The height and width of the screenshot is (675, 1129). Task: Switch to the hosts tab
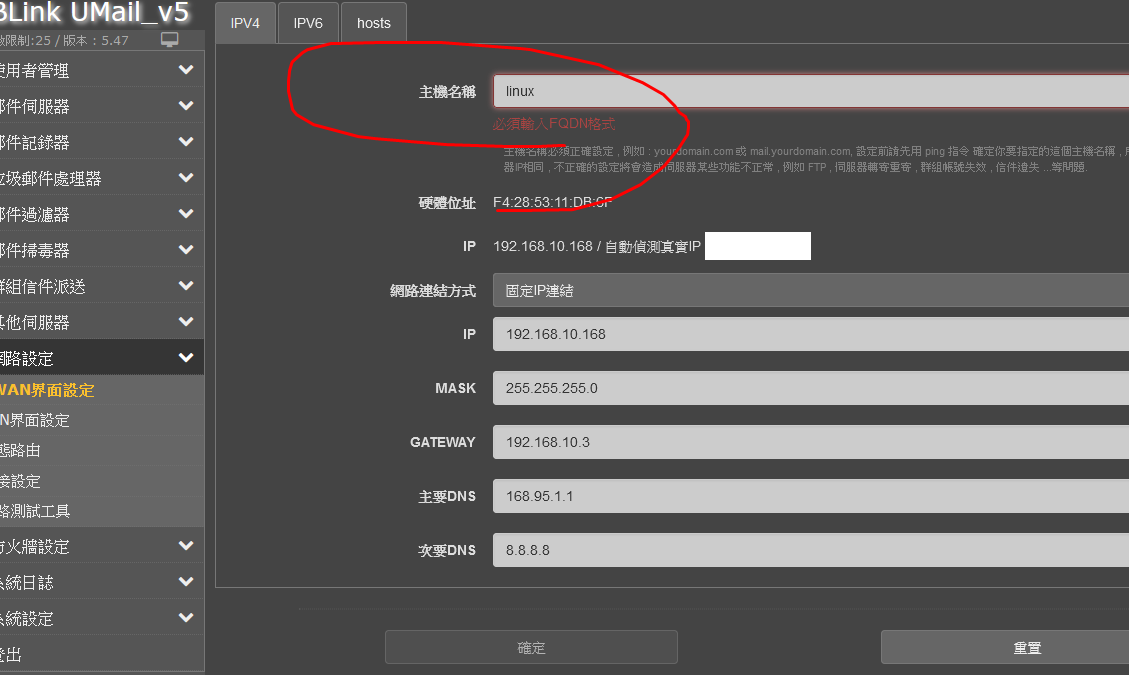374,23
